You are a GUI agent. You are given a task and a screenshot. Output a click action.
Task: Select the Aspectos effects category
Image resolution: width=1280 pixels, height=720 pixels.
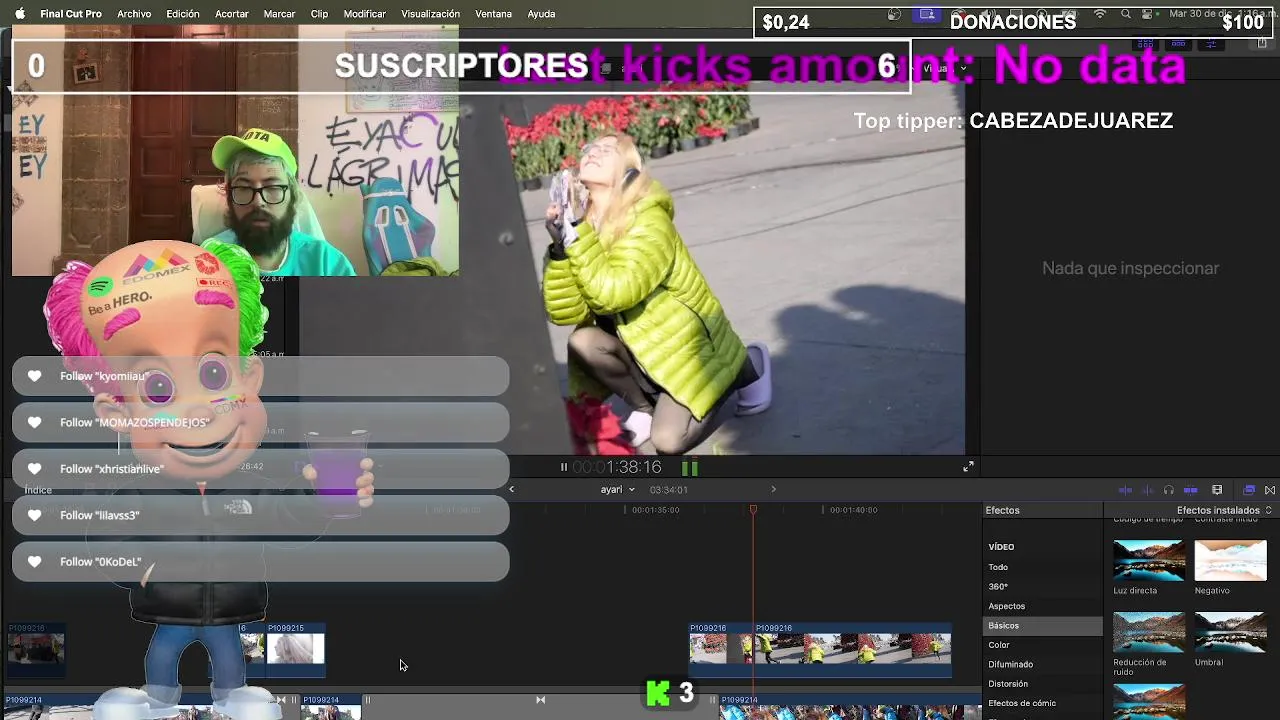click(1006, 606)
